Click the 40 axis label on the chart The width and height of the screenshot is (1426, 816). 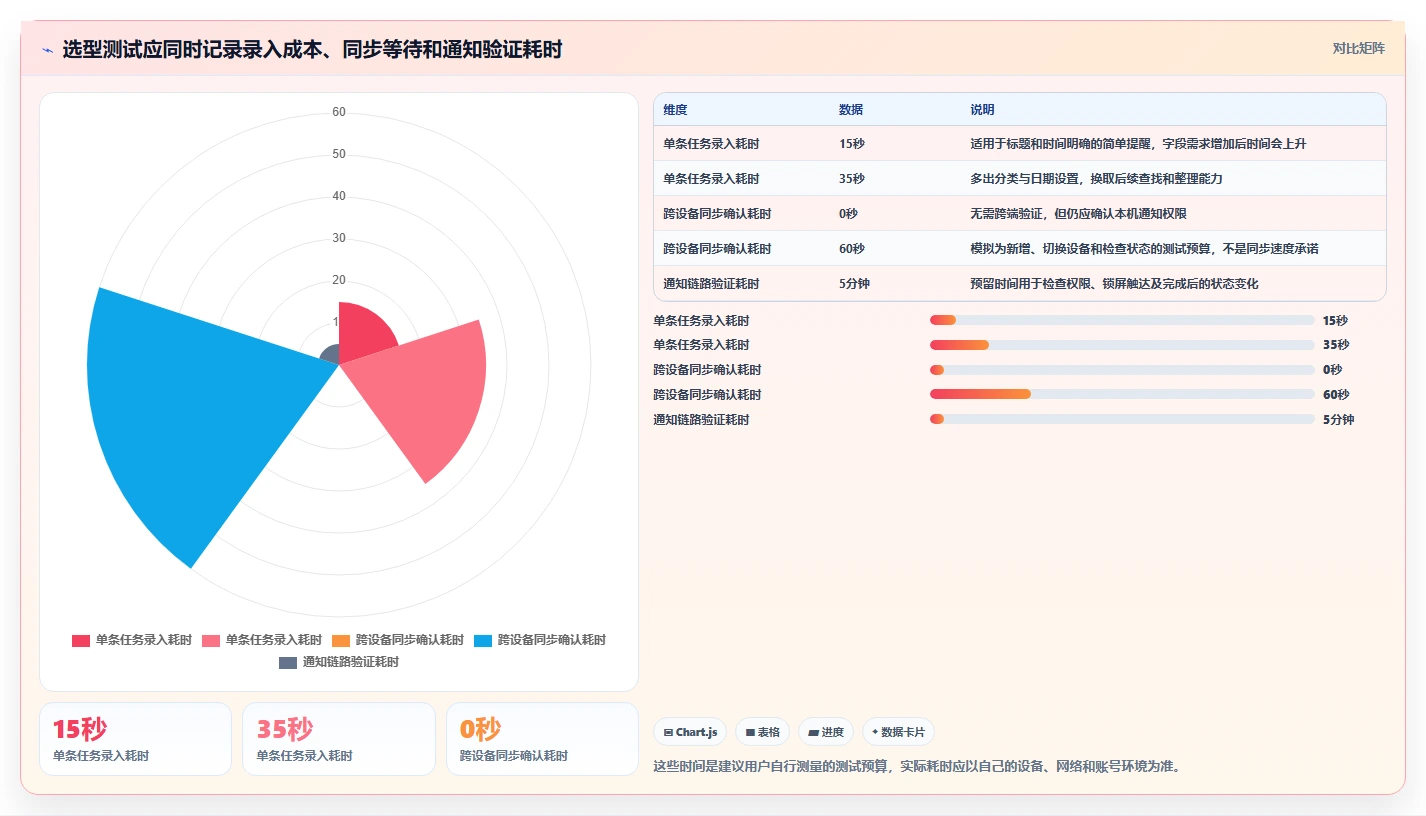pyautogui.click(x=339, y=196)
